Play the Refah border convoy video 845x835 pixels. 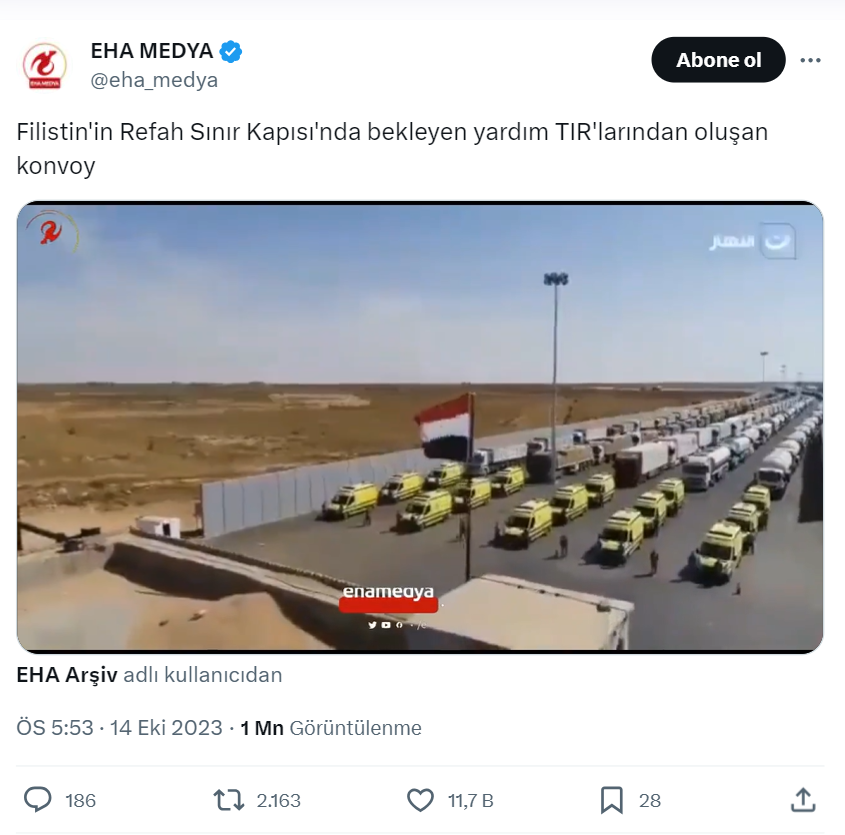pyautogui.click(x=420, y=427)
